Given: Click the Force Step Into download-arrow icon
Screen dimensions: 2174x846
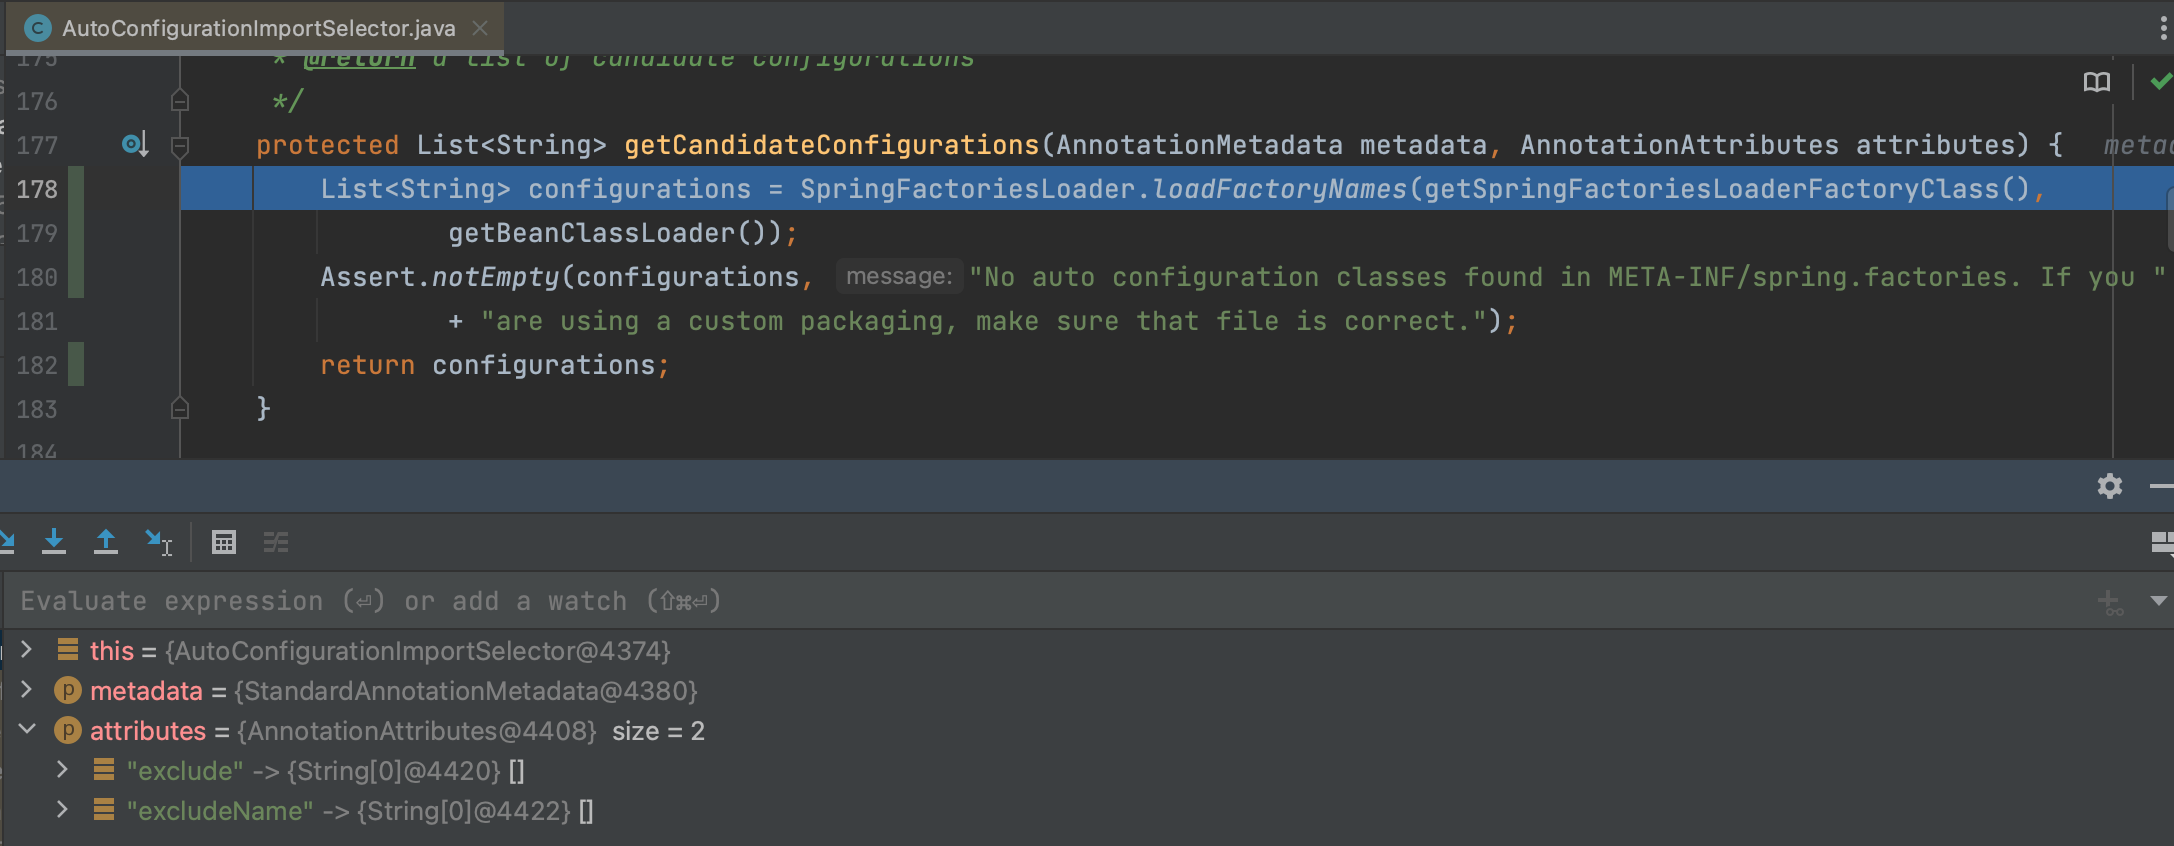Looking at the screenshot, I should click(54, 542).
